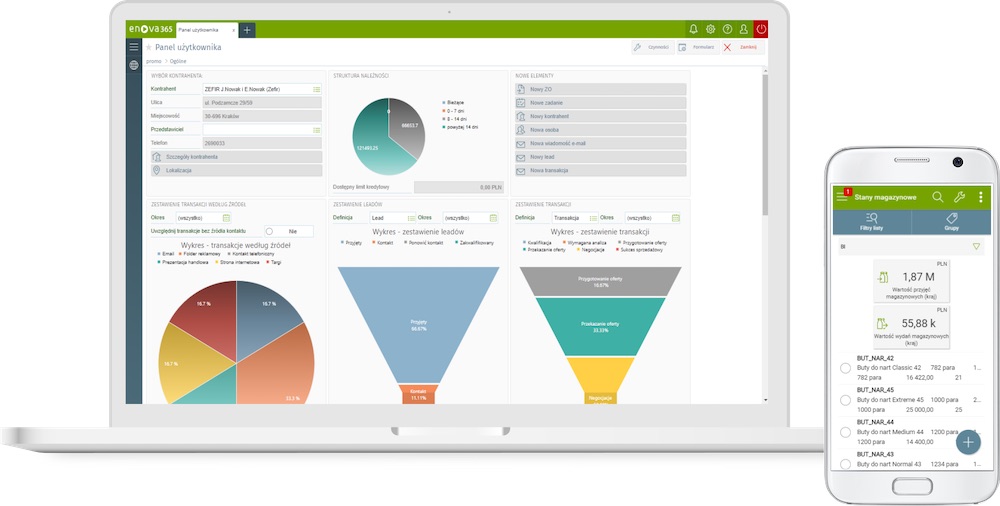Select radio button for BUT_NAR_42 item

[845, 369]
